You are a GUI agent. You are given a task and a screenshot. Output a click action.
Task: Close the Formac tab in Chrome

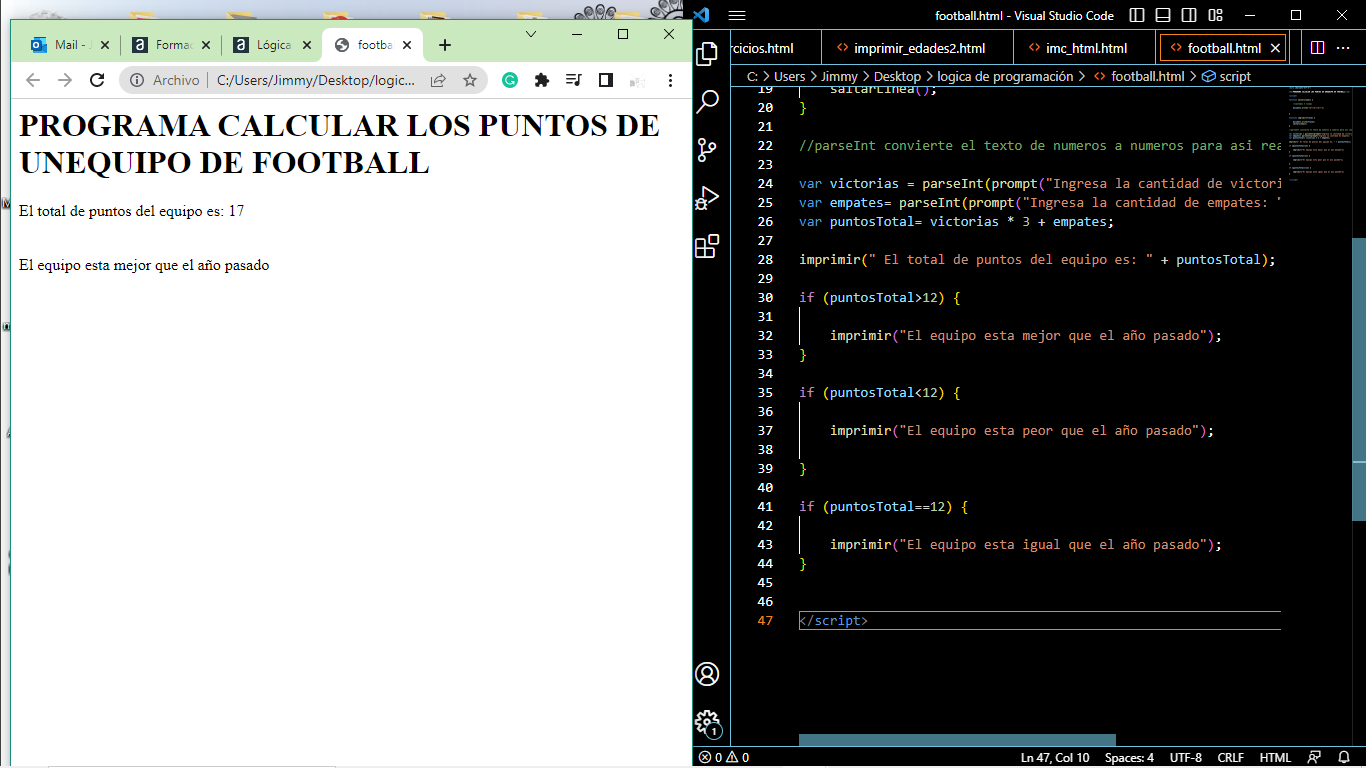click(205, 45)
